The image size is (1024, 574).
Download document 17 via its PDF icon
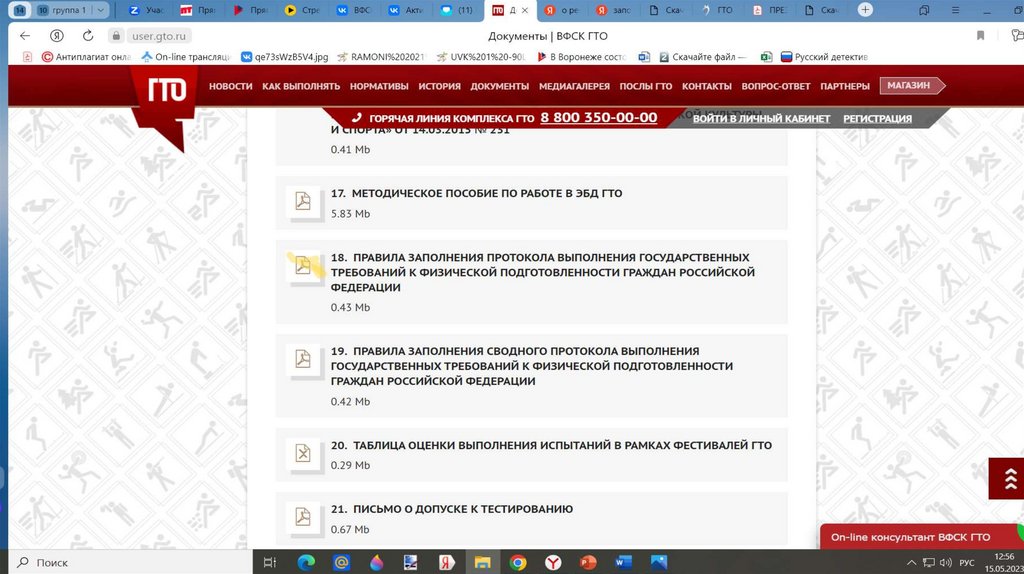[302, 202]
